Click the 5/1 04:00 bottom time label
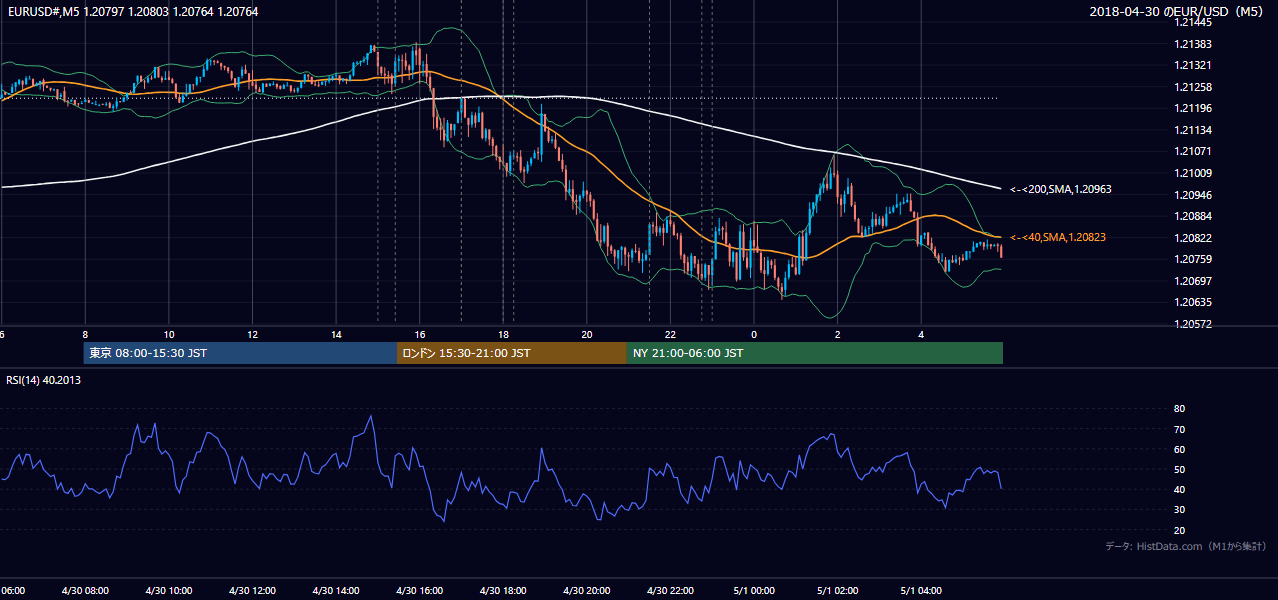 coord(923,590)
